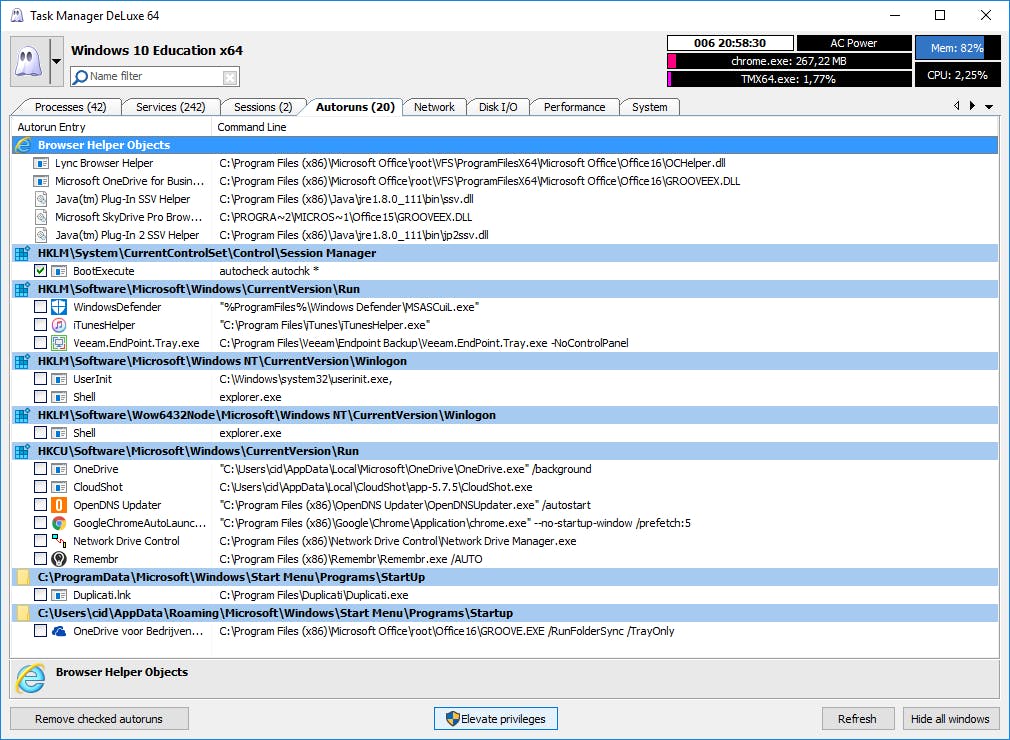This screenshot has width=1010, height=740.
Task: Click the registry icon of HKCU CurrentVersion\Run
Action: click(x=23, y=451)
